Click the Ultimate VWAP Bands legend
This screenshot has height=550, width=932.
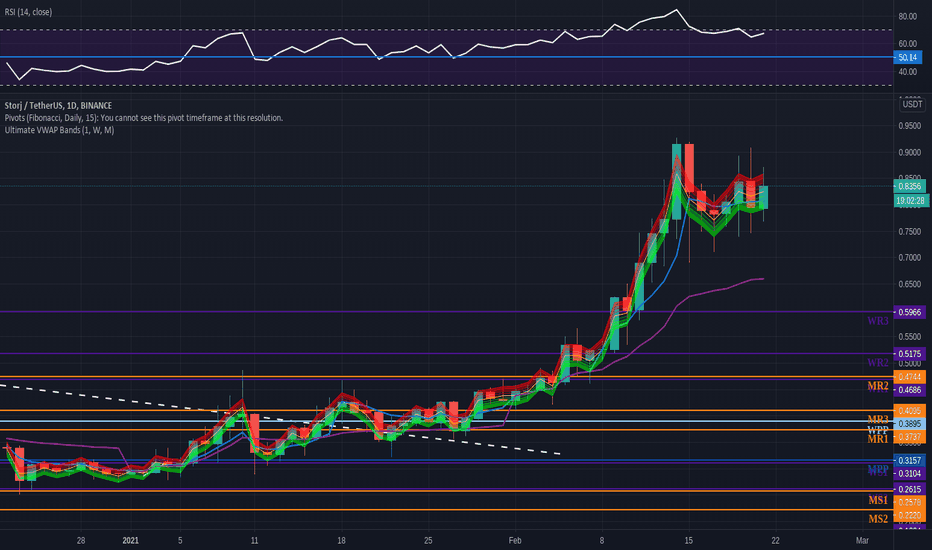click(59, 130)
